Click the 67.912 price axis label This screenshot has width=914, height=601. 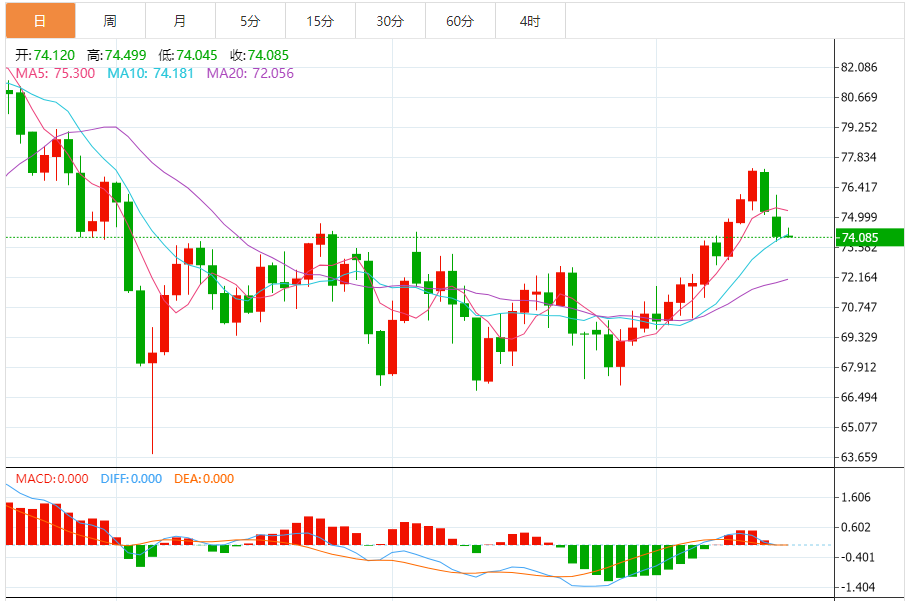coord(859,367)
